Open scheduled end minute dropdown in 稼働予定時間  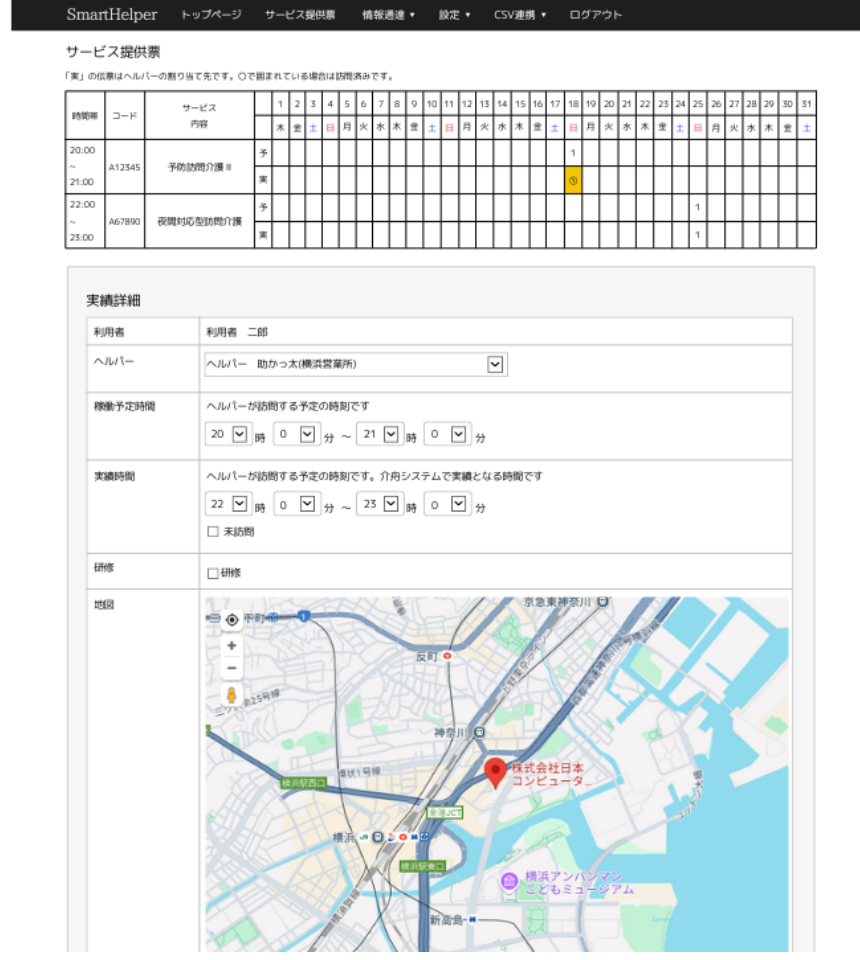click(x=447, y=434)
